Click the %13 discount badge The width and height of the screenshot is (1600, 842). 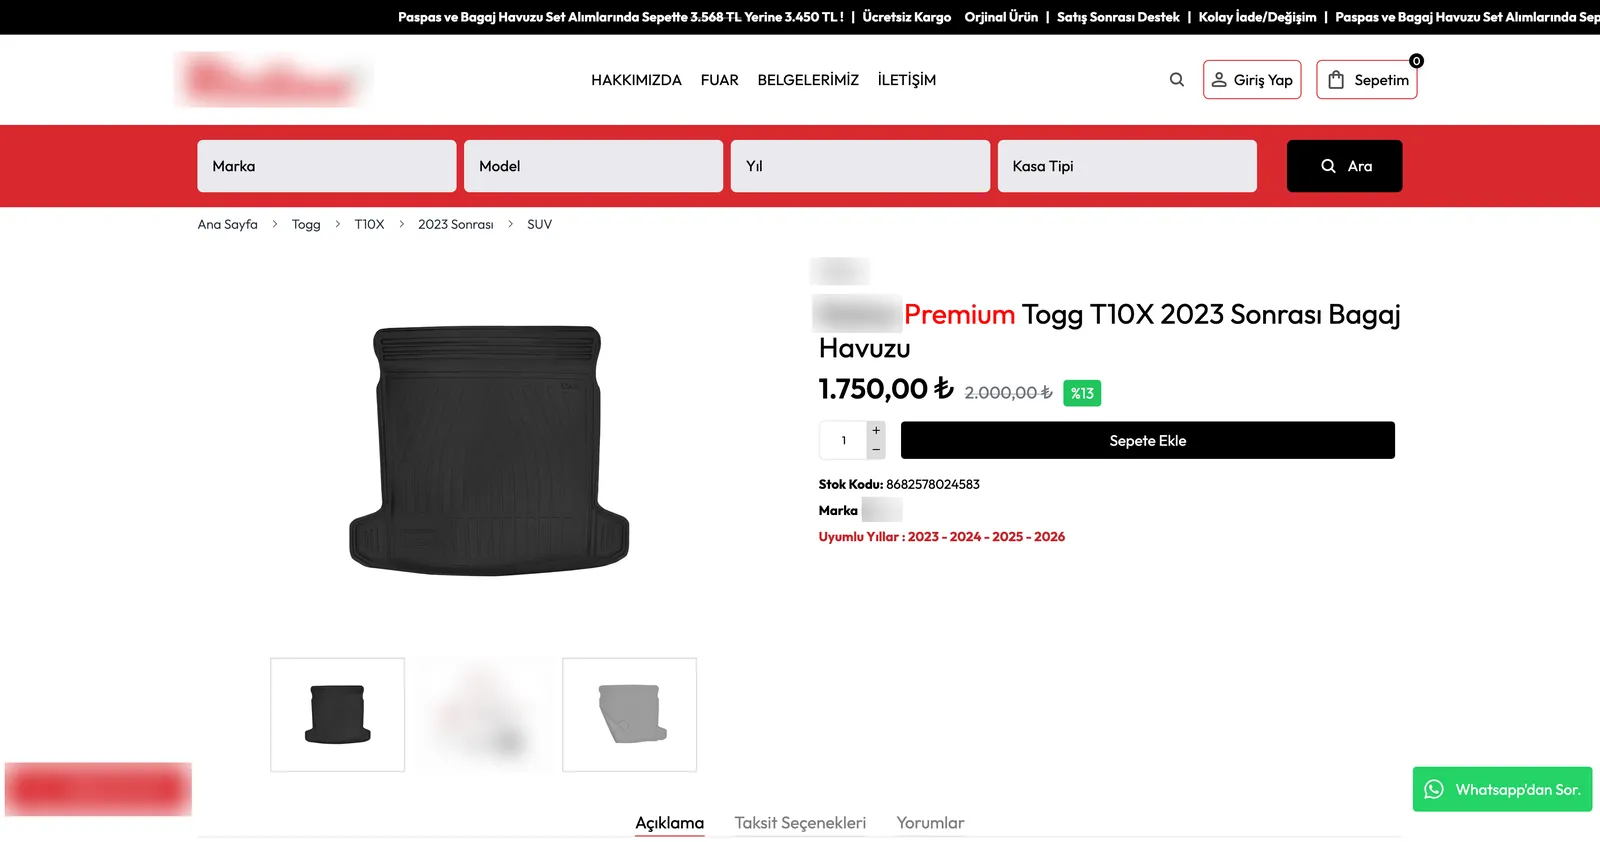[1082, 393]
